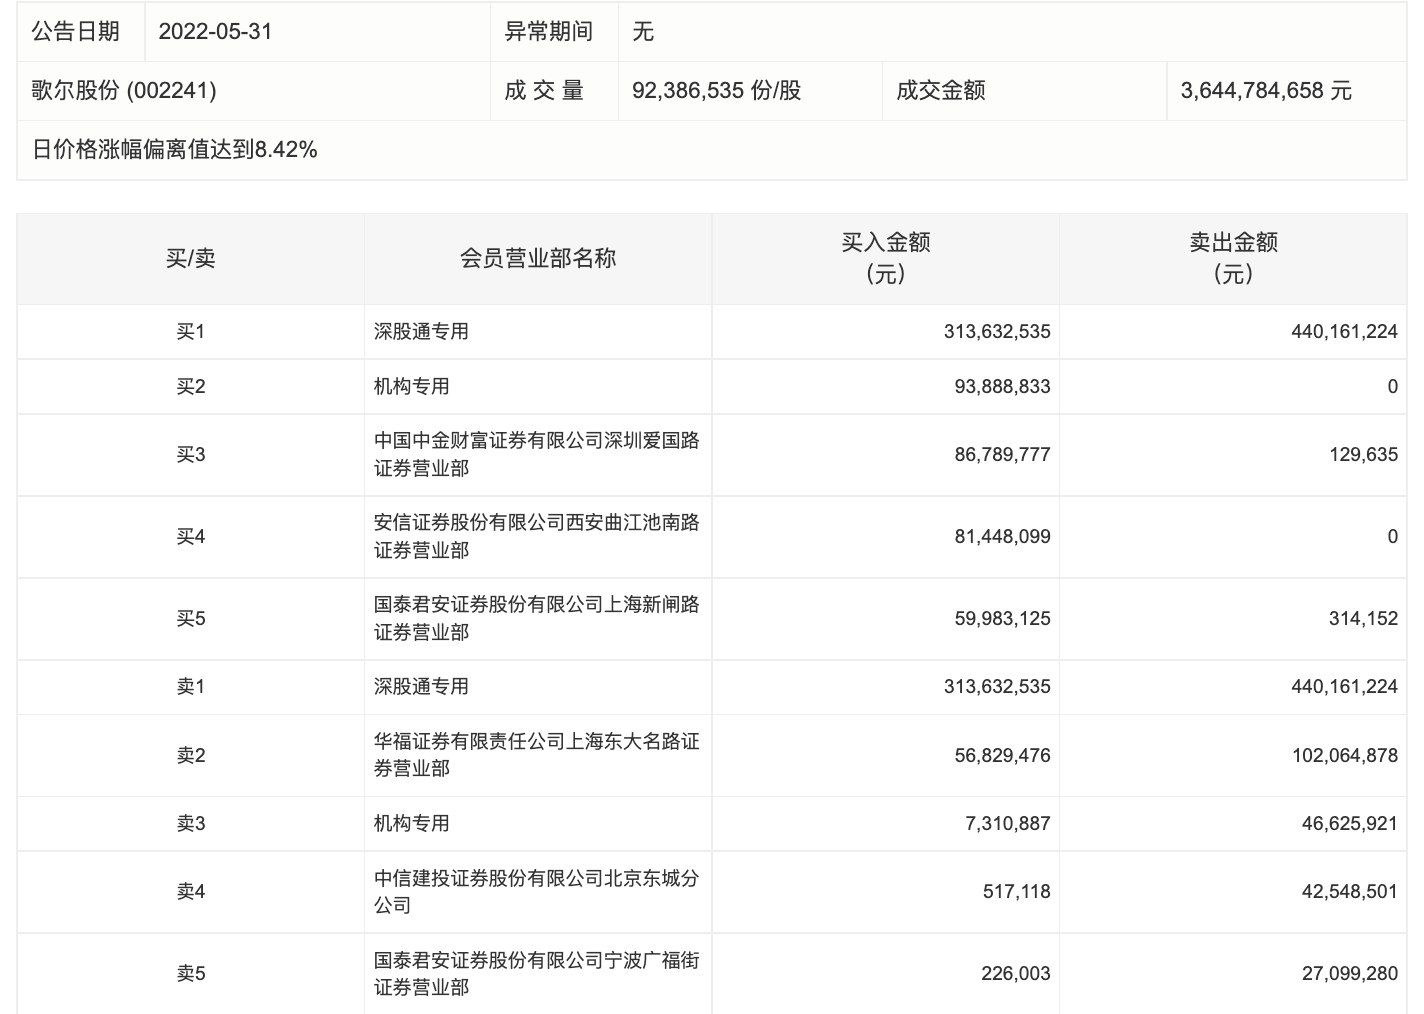Select the 买4 row label

[190, 536]
